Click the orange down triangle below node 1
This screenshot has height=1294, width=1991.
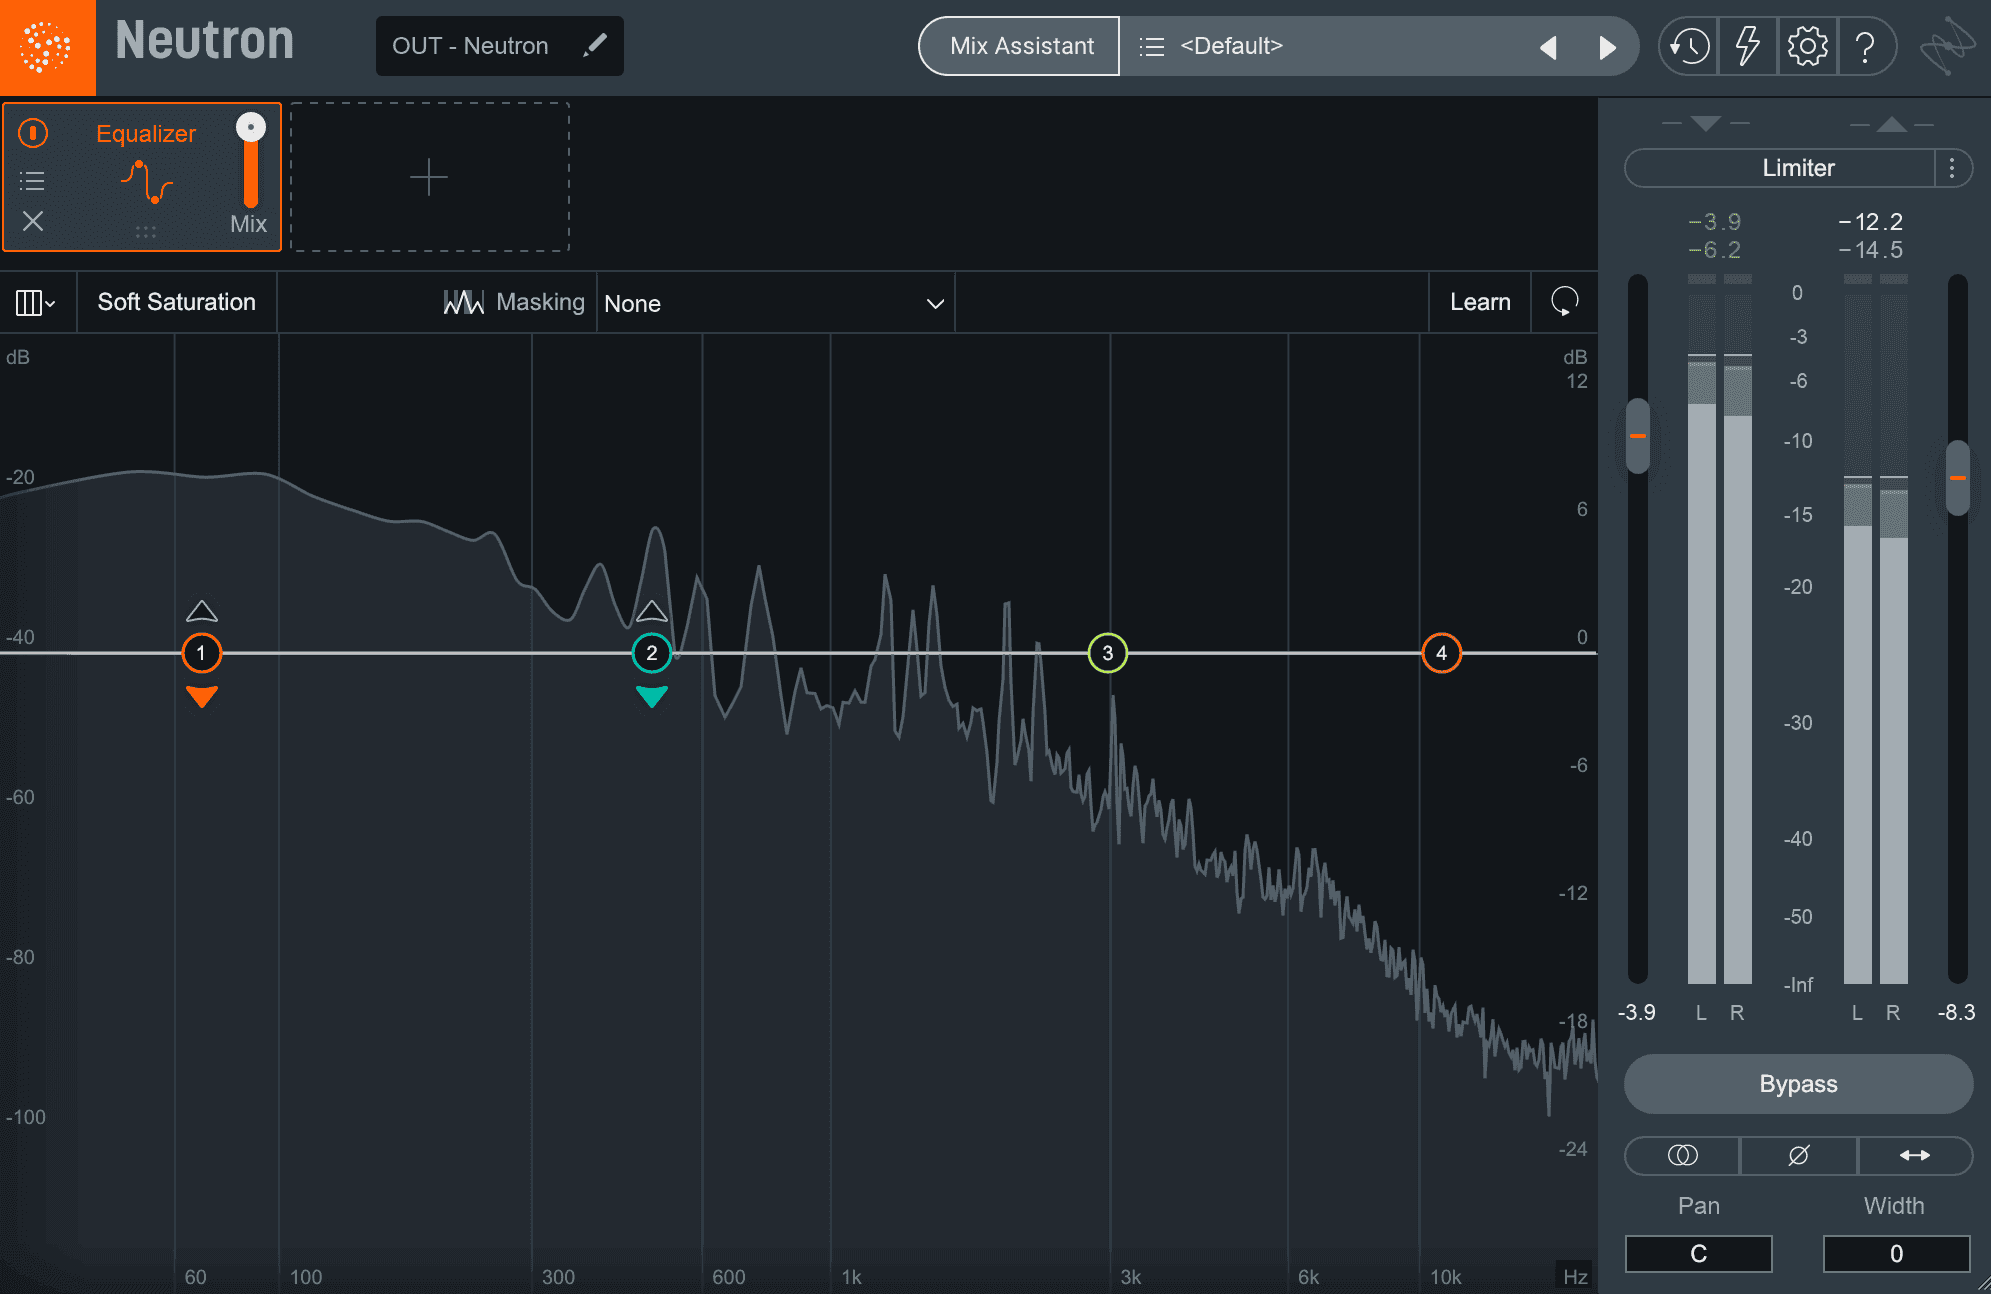pos(202,696)
